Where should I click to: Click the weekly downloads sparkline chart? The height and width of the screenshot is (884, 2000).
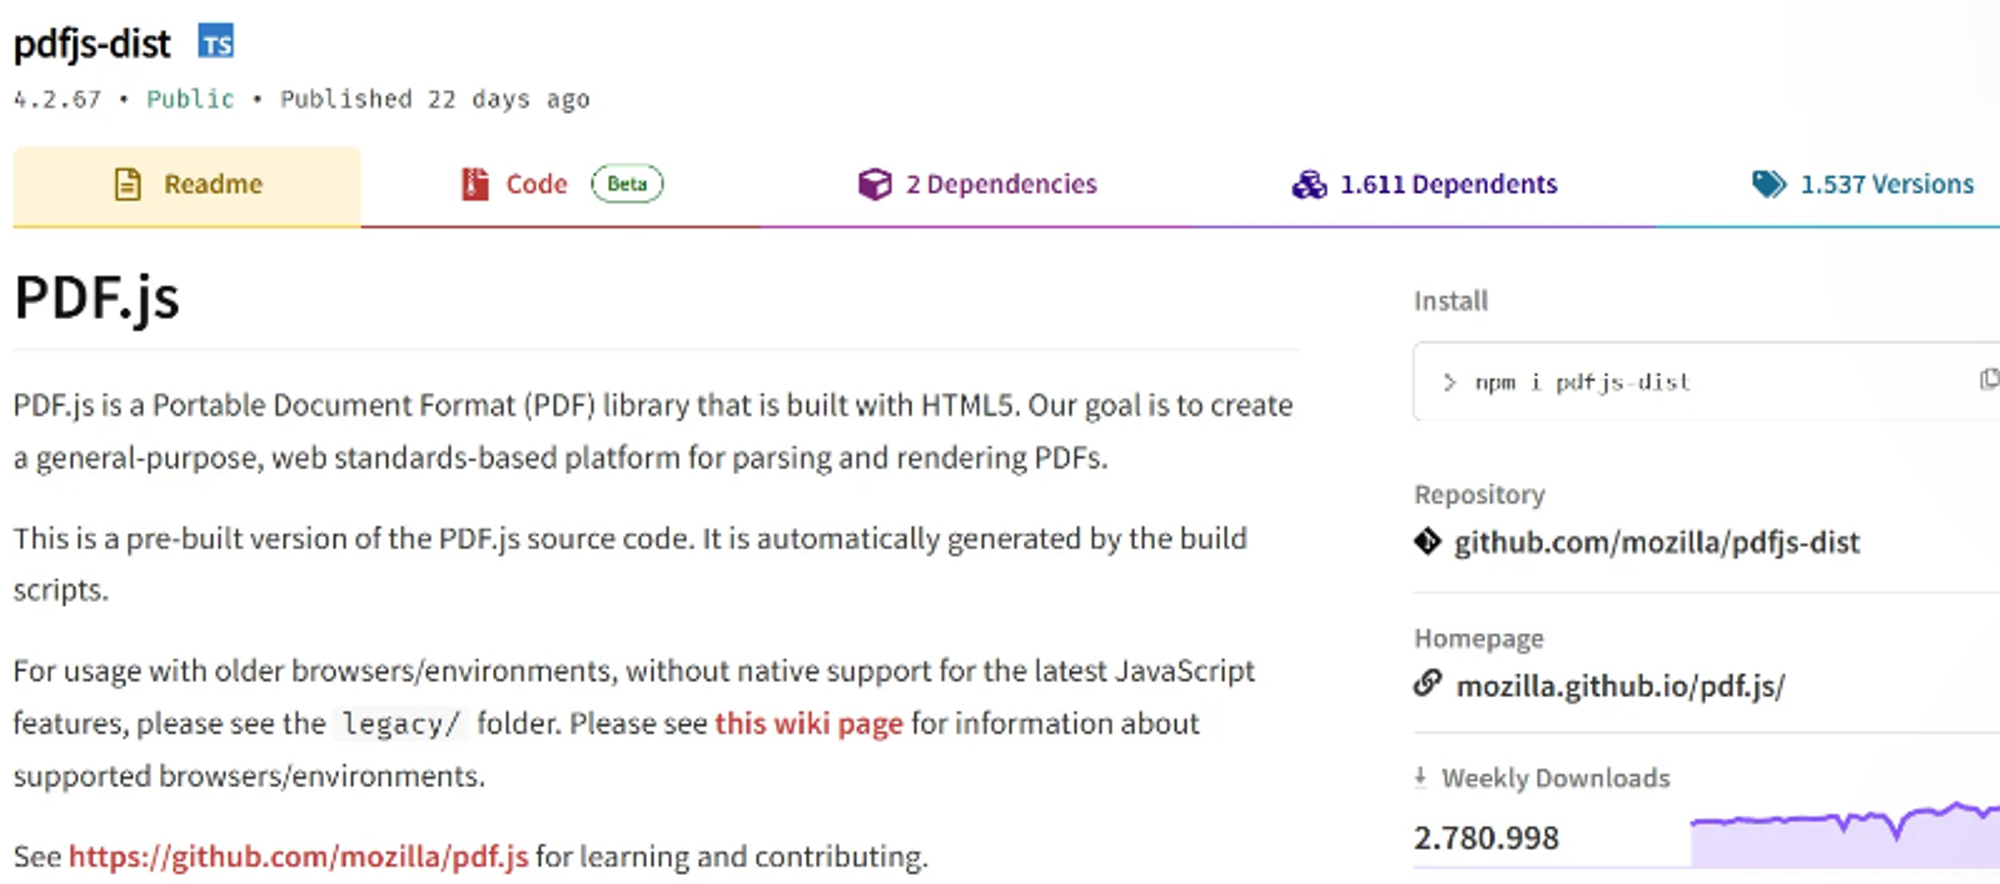(1845, 834)
